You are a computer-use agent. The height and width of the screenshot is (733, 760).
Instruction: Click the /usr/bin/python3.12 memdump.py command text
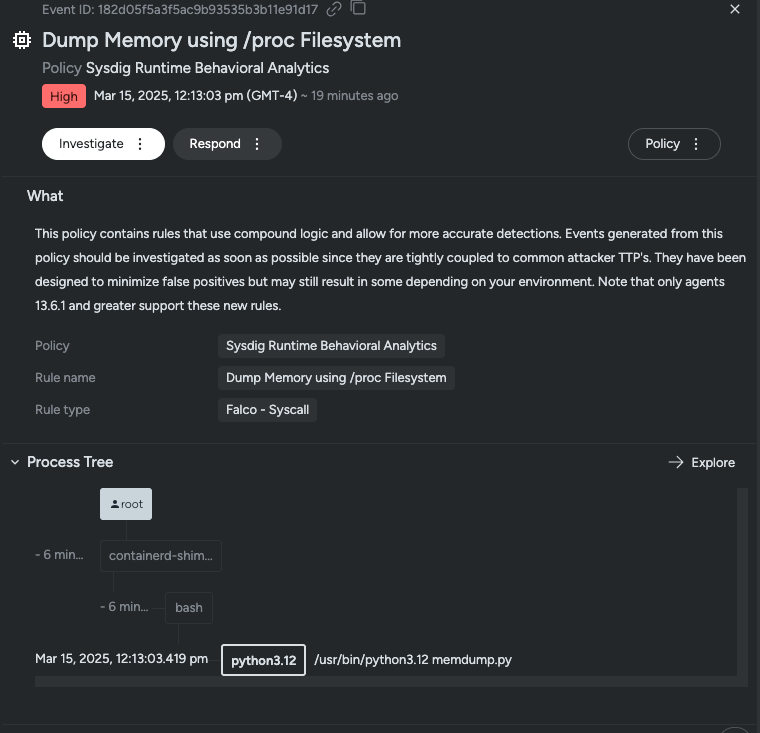pos(413,660)
